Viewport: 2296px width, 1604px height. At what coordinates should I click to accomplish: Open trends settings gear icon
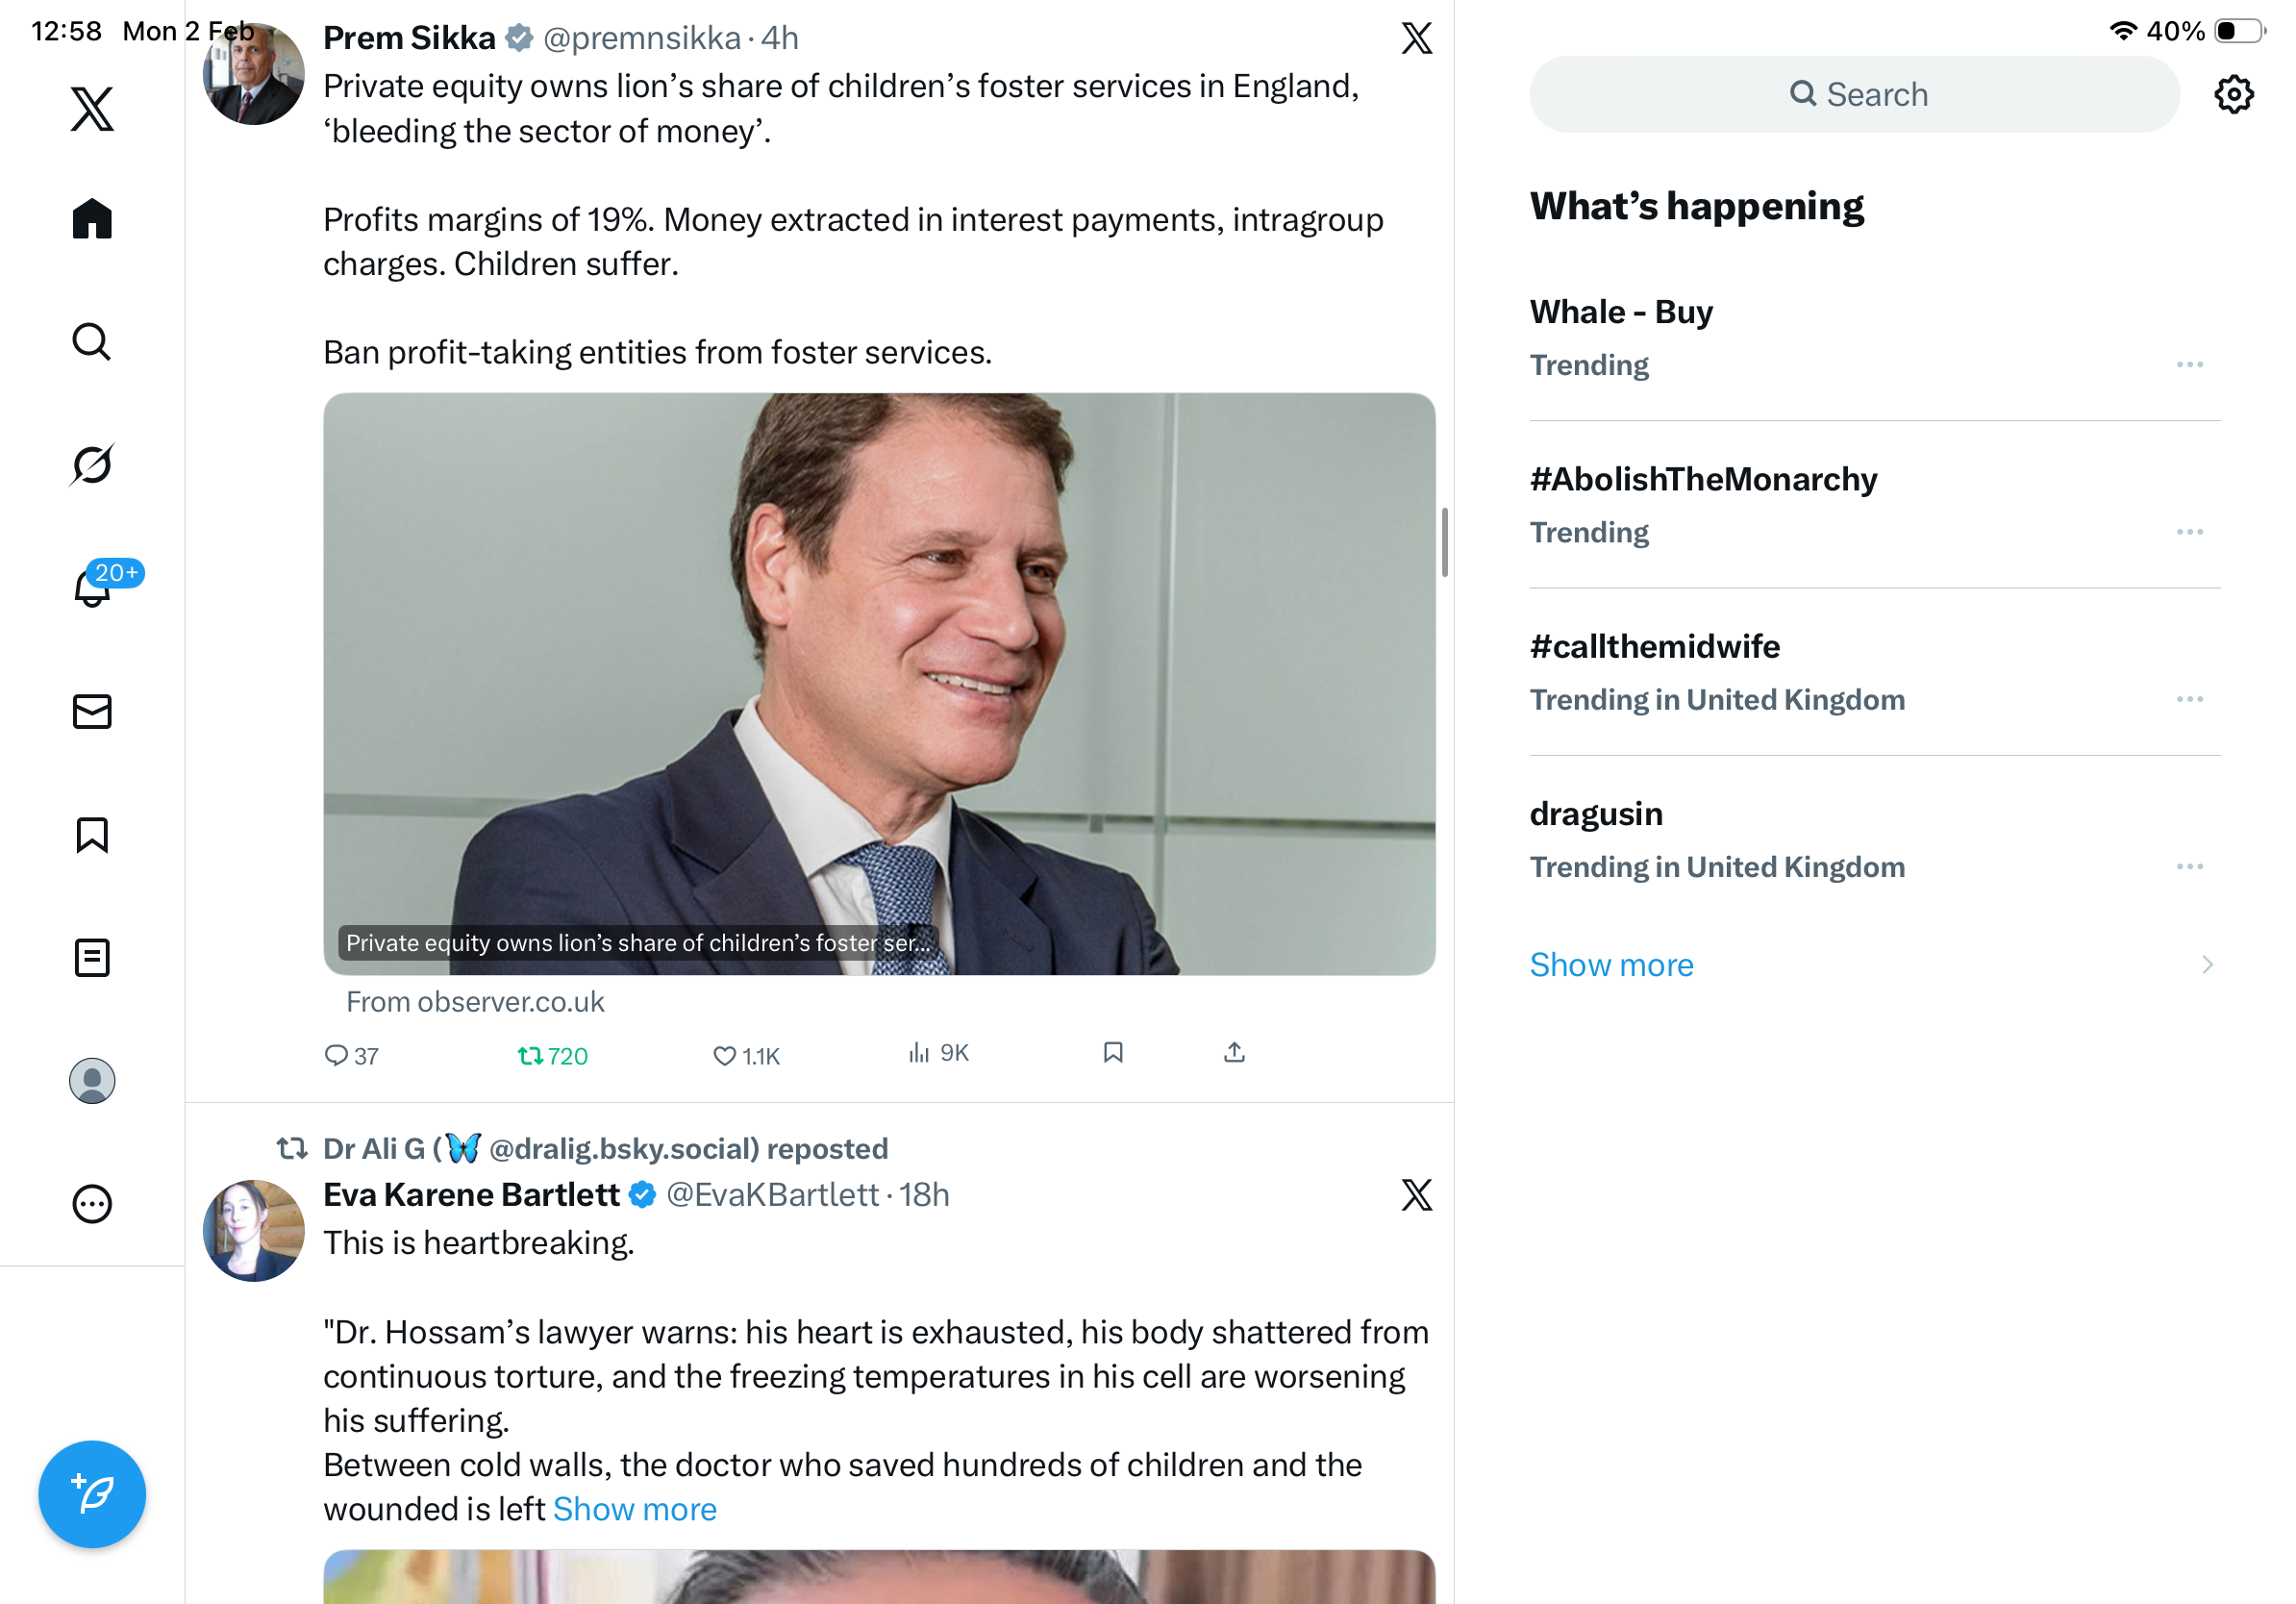pyautogui.click(x=2233, y=95)
